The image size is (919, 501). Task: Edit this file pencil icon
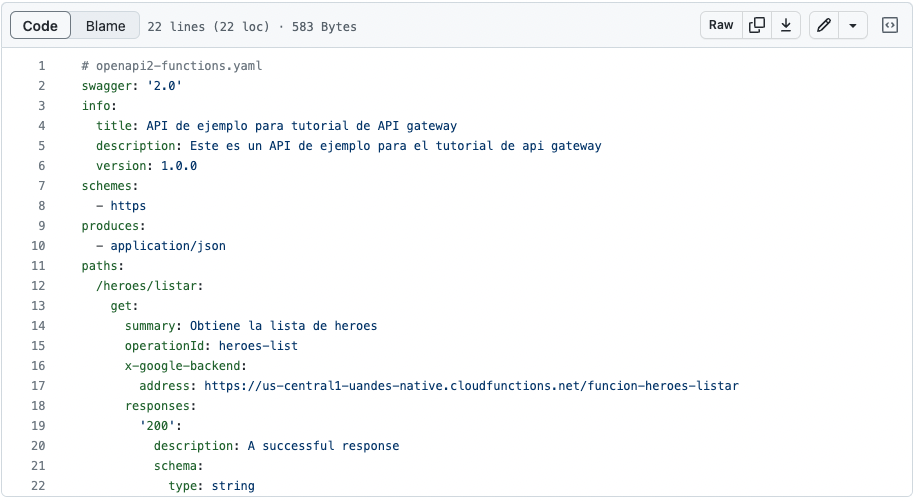pos(823,25)
